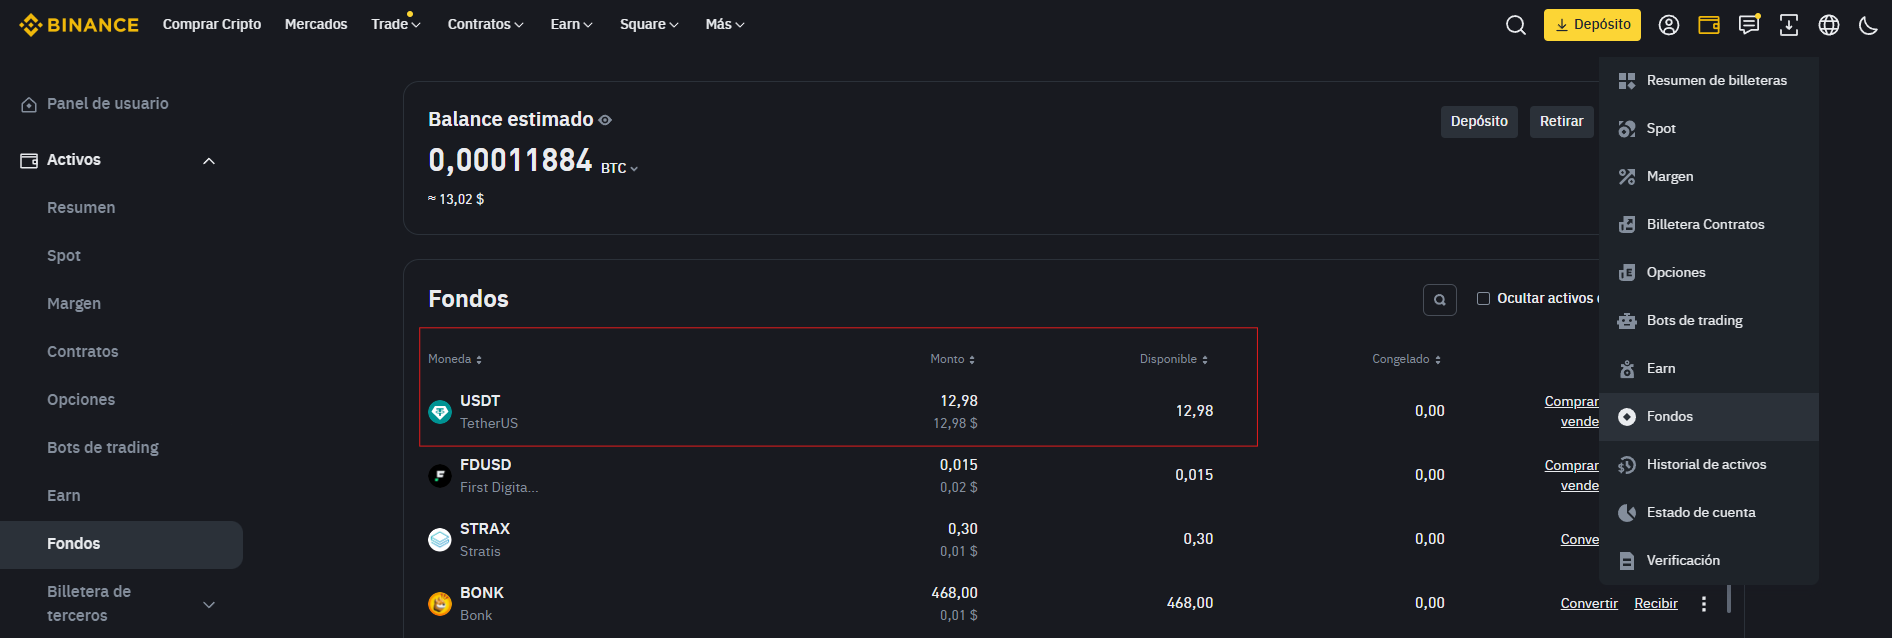Change the BTC balance currency dropdown
Image resolution: width=1892 pixels, height=638 pixels.
click(619, 168)
